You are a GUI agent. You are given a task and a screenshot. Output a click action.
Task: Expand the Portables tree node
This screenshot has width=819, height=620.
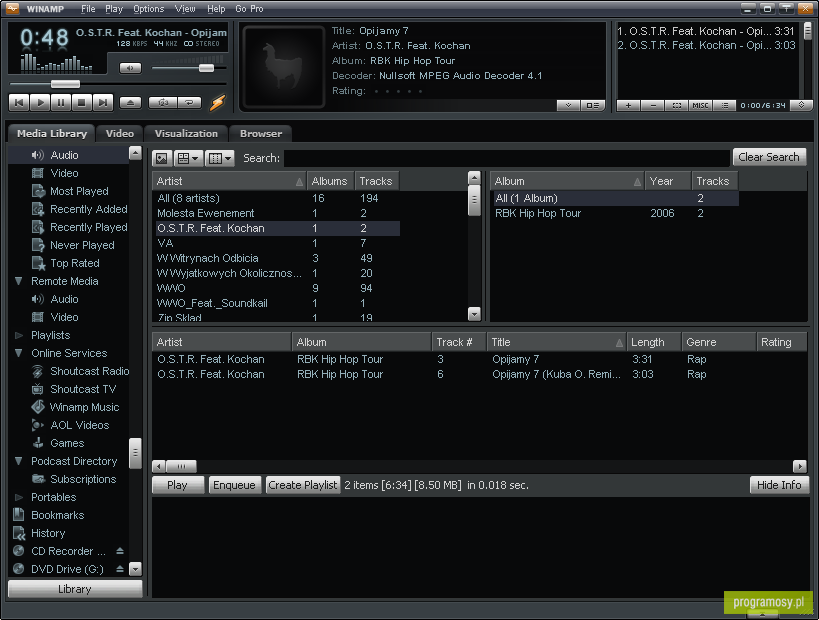(19, 497)
